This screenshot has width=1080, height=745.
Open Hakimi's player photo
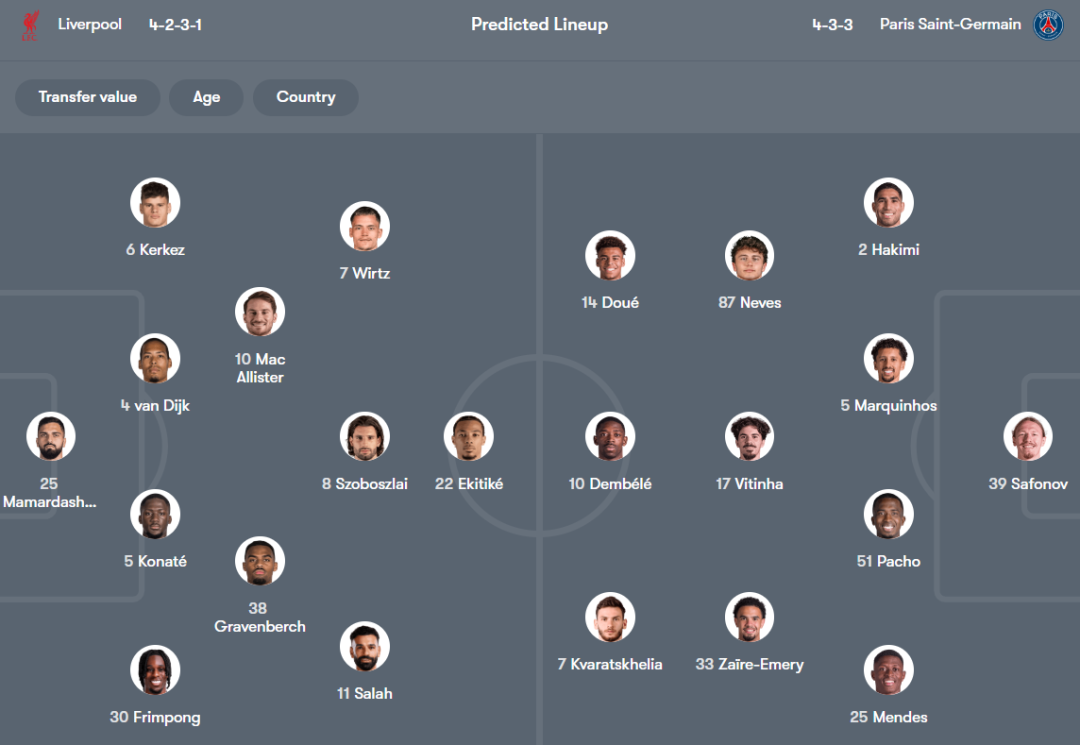click(x=888, y=203)
